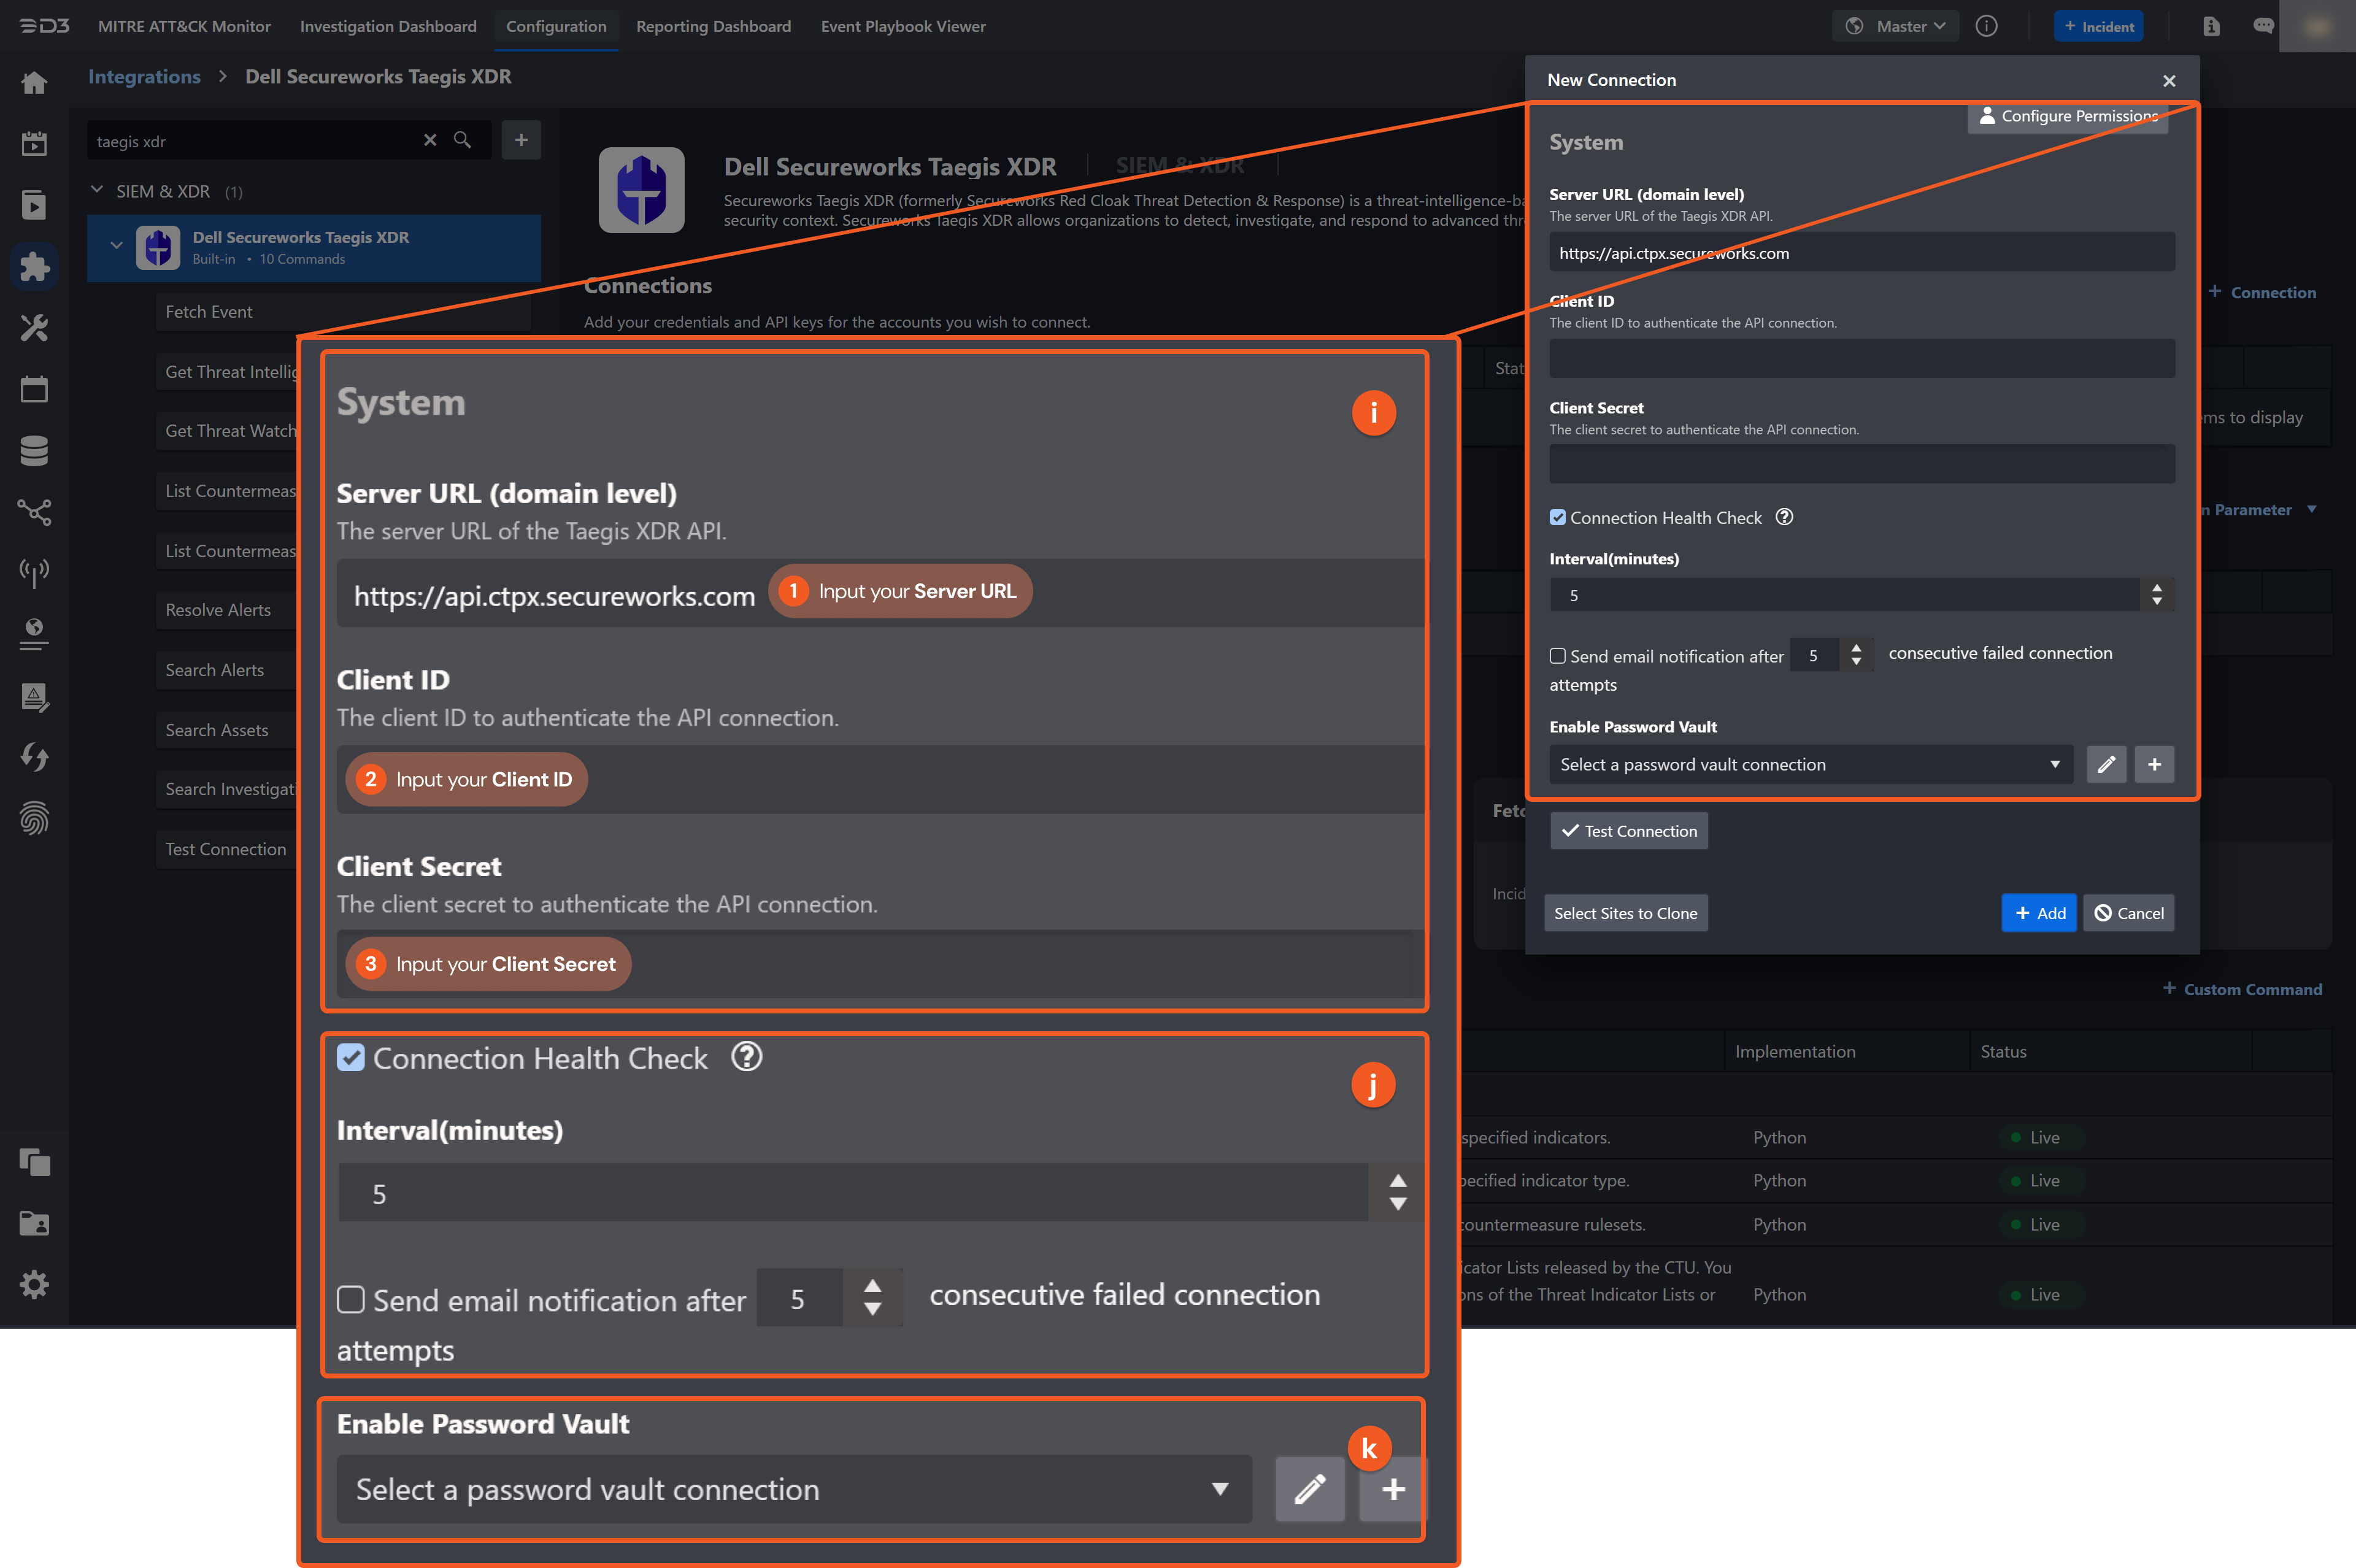Increase the Interval minutes value using the stepper
Screen dimensions: 2356x1568
[x=1397, y=1181]
